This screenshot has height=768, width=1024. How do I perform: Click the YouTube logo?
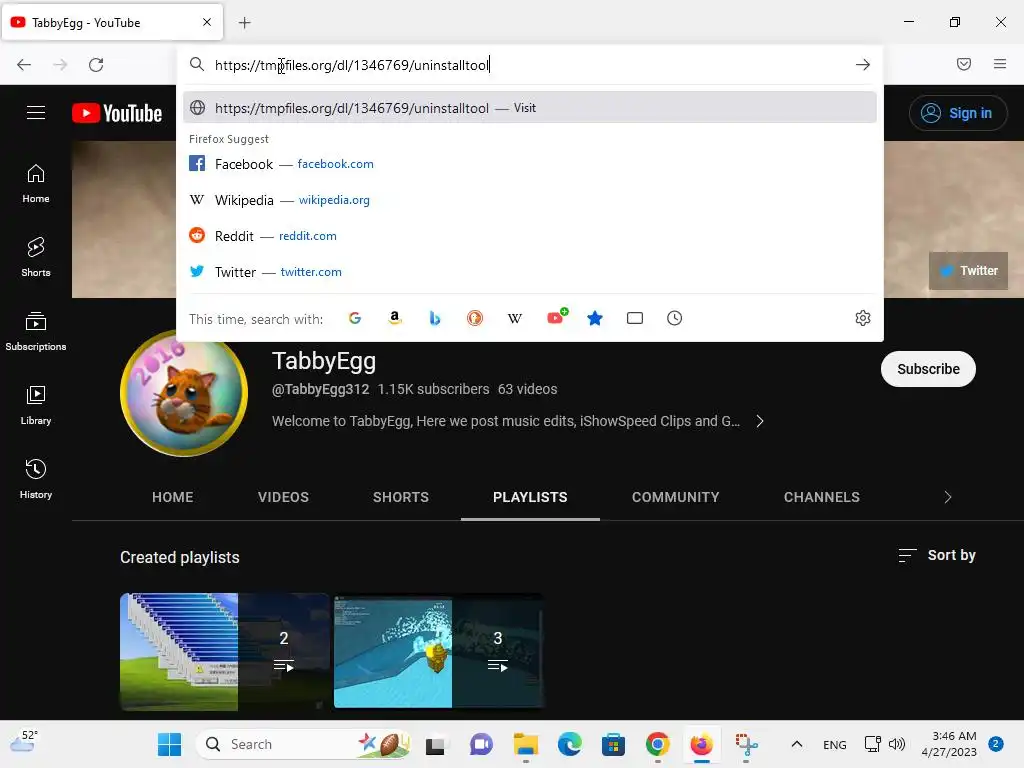click(117, 113)
